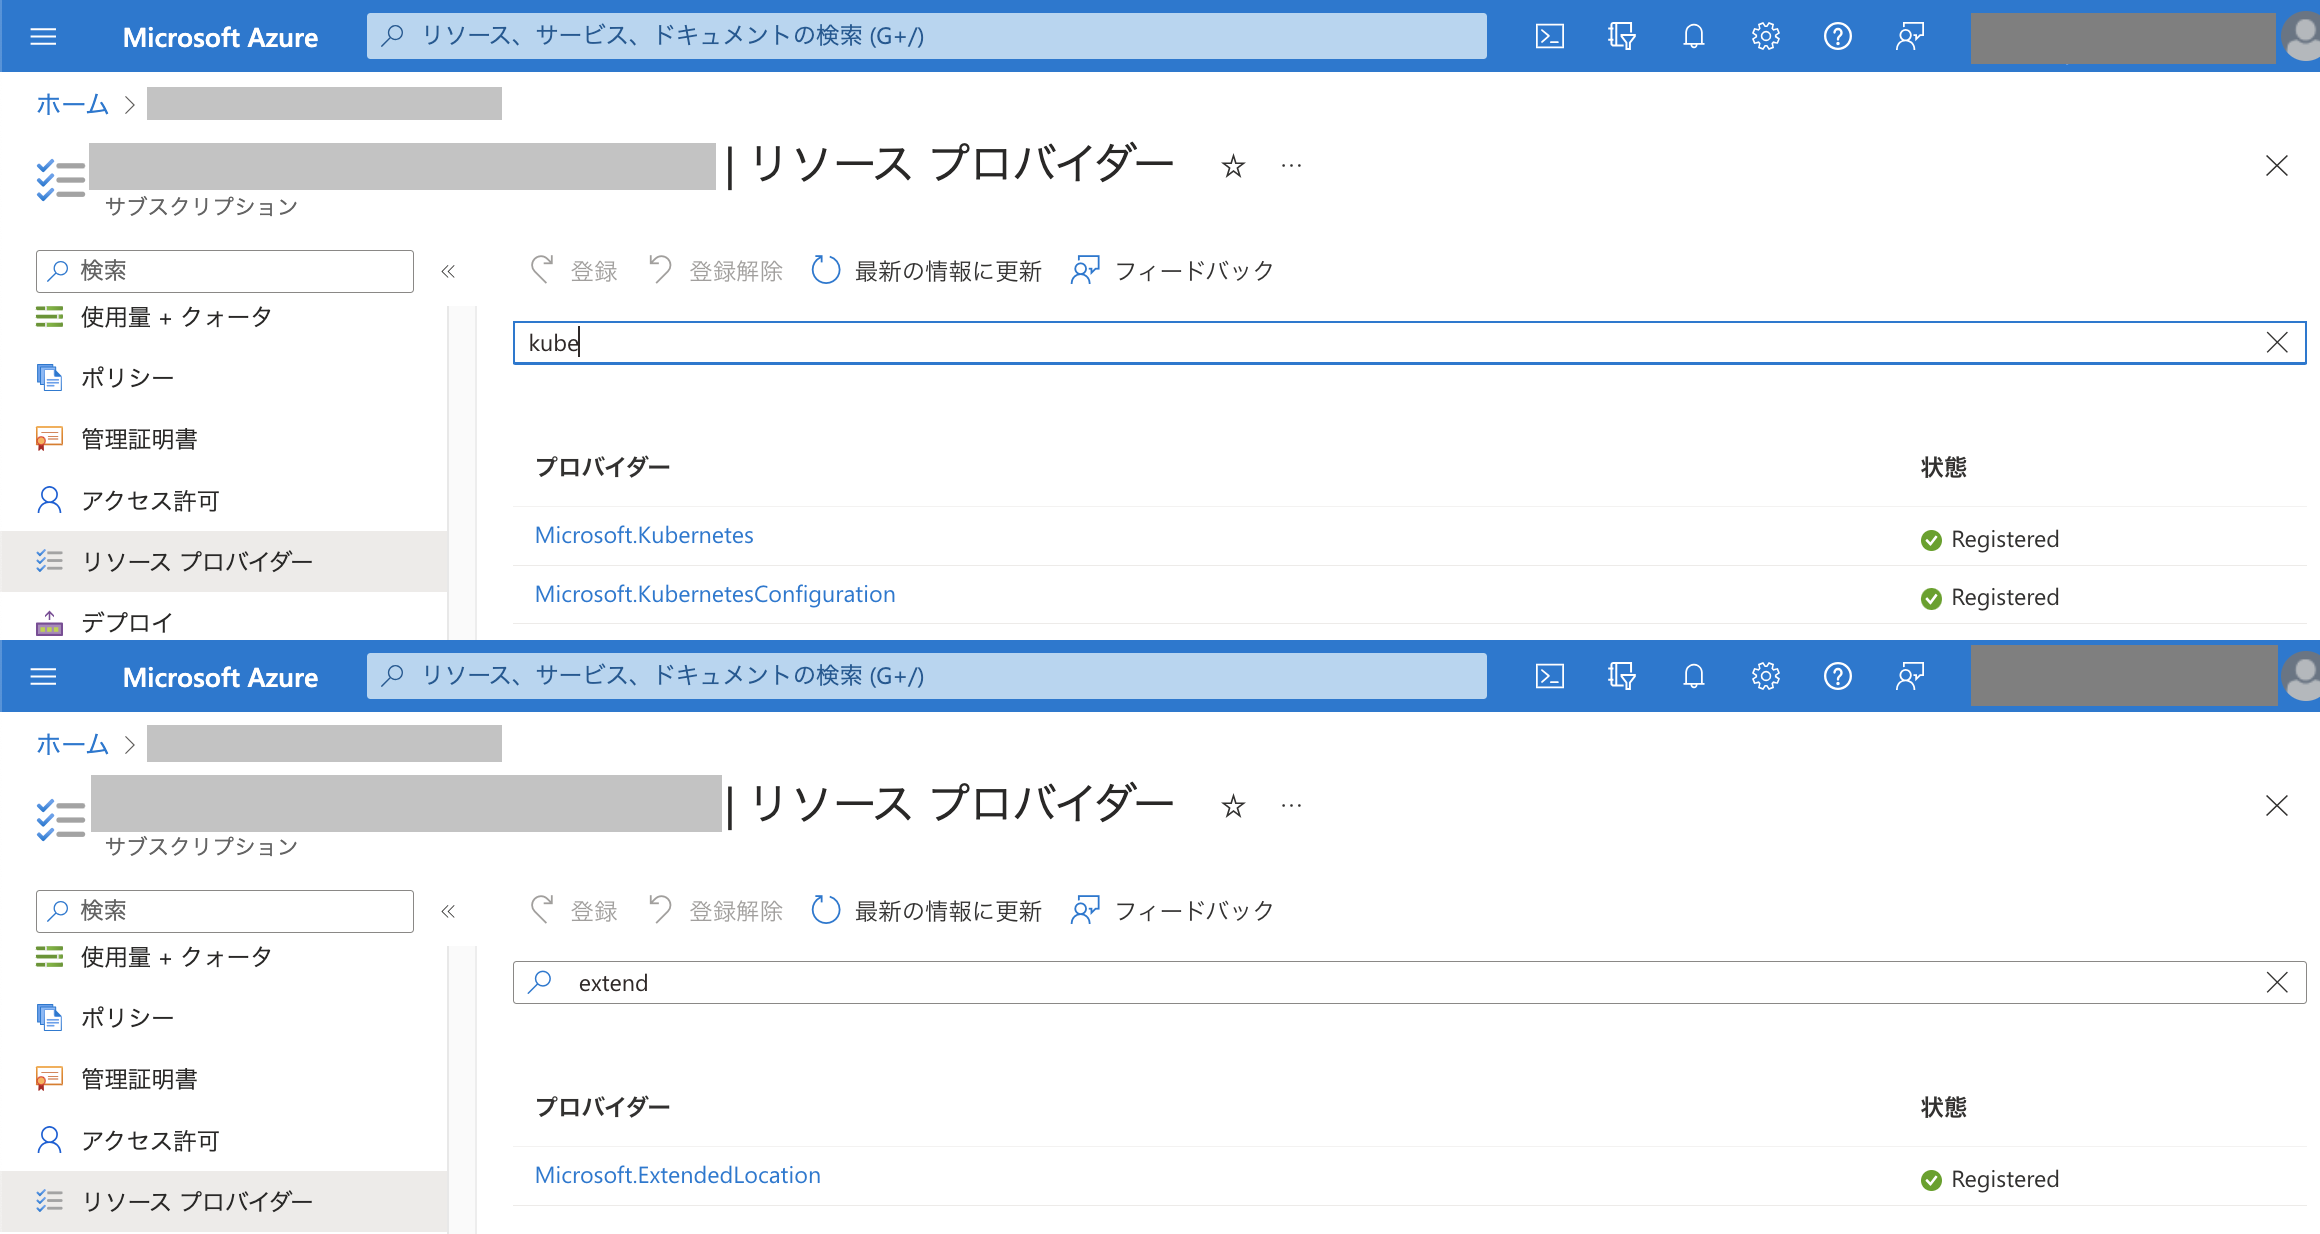Sort by プロバイダー column in lower table

(602, 1107)
